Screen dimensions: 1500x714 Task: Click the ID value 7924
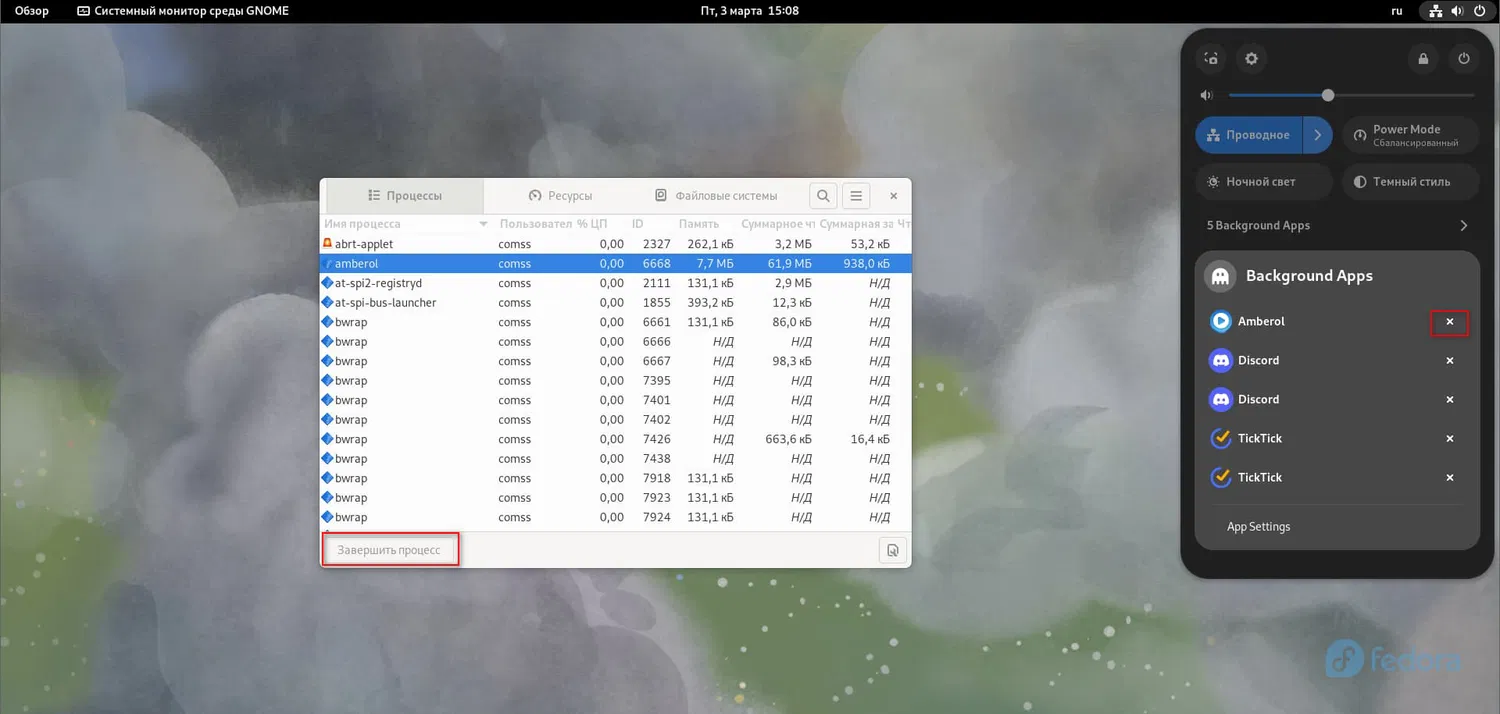point(657,518)
